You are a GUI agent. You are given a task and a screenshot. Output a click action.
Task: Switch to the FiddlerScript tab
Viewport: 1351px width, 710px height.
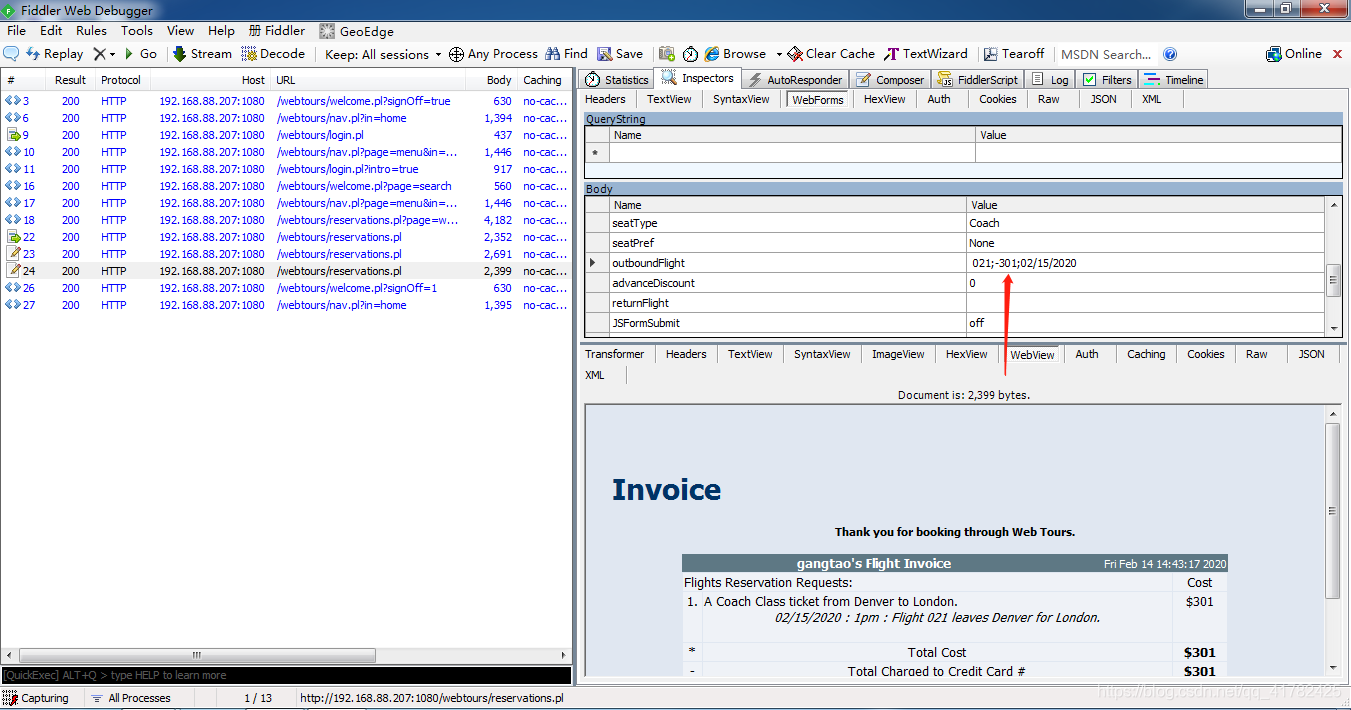click(977, 80)
